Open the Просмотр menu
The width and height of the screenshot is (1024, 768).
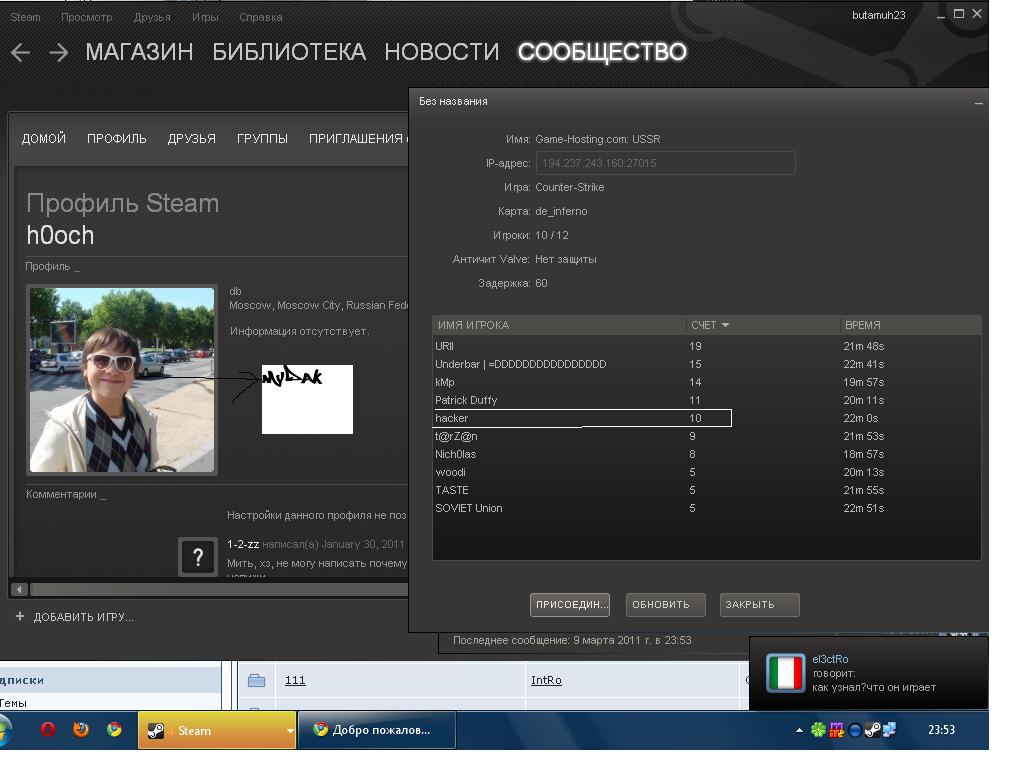coord(87,17)
